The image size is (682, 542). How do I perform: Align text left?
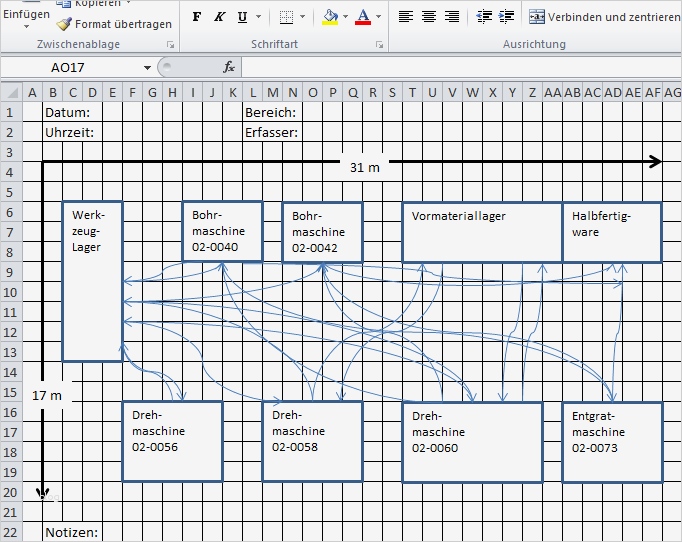(x=406, y=17)
